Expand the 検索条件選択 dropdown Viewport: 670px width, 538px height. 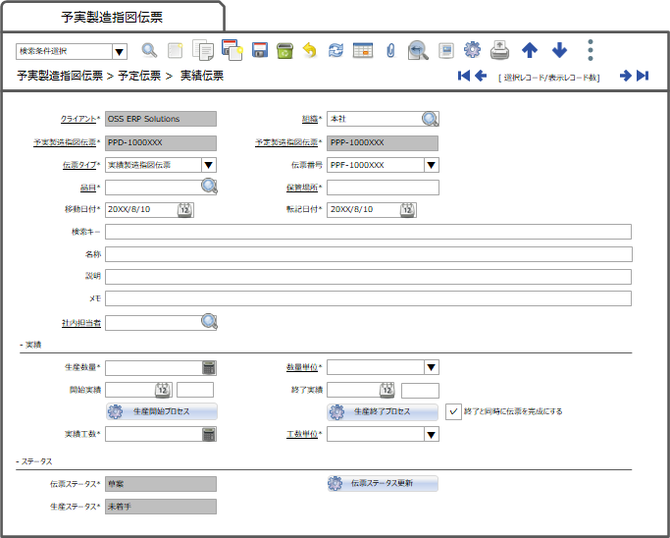pos(120,52)
